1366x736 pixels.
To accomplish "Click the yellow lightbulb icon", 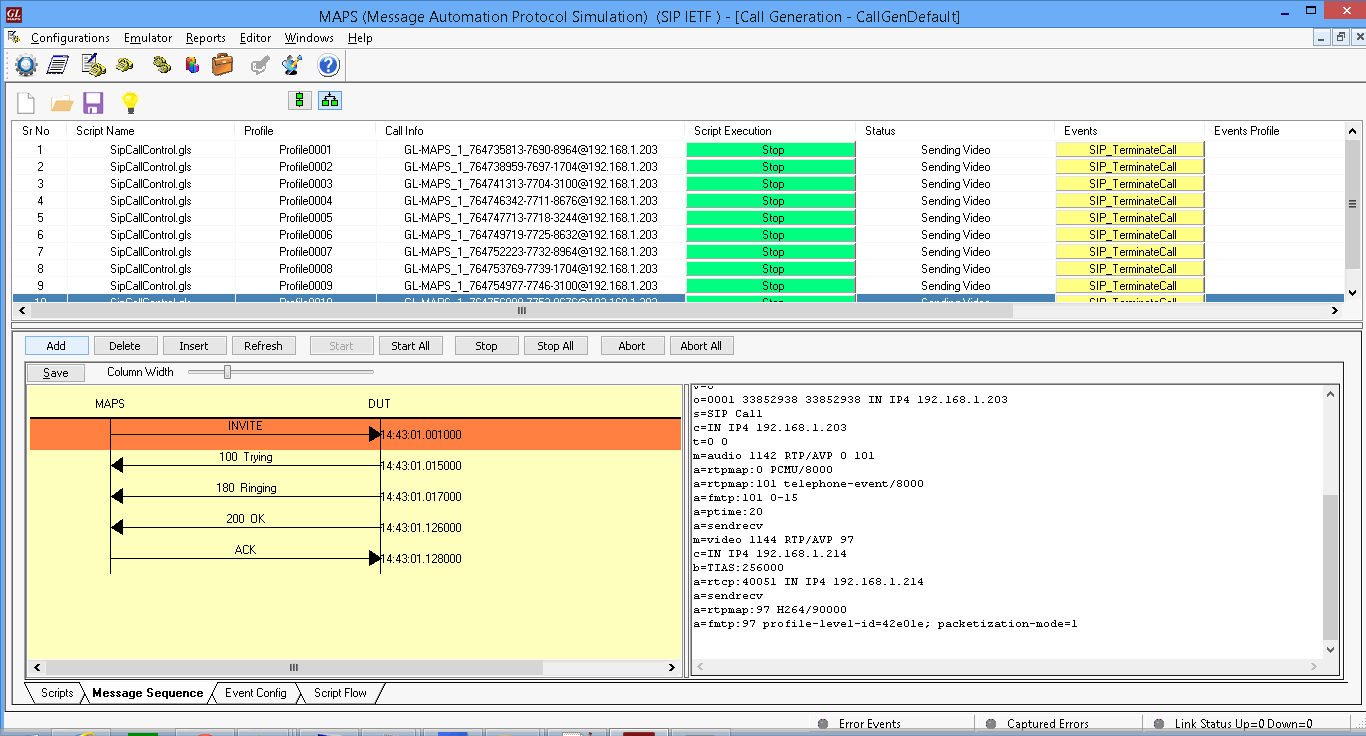I will [x=129, y=102].
